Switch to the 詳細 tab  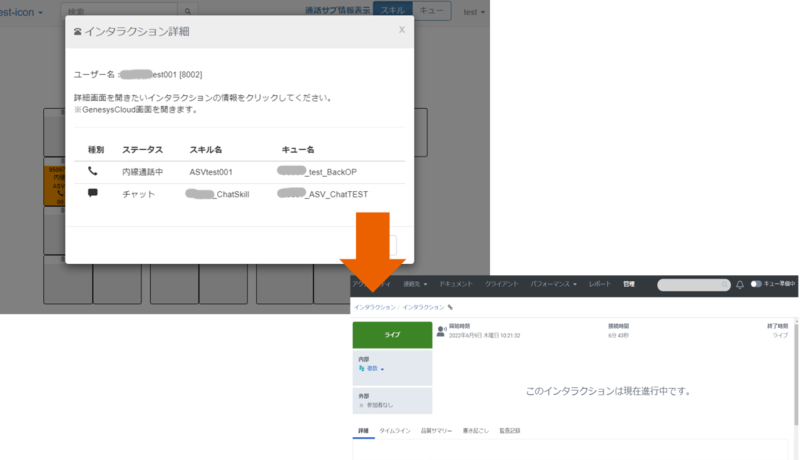coord(363,431)
